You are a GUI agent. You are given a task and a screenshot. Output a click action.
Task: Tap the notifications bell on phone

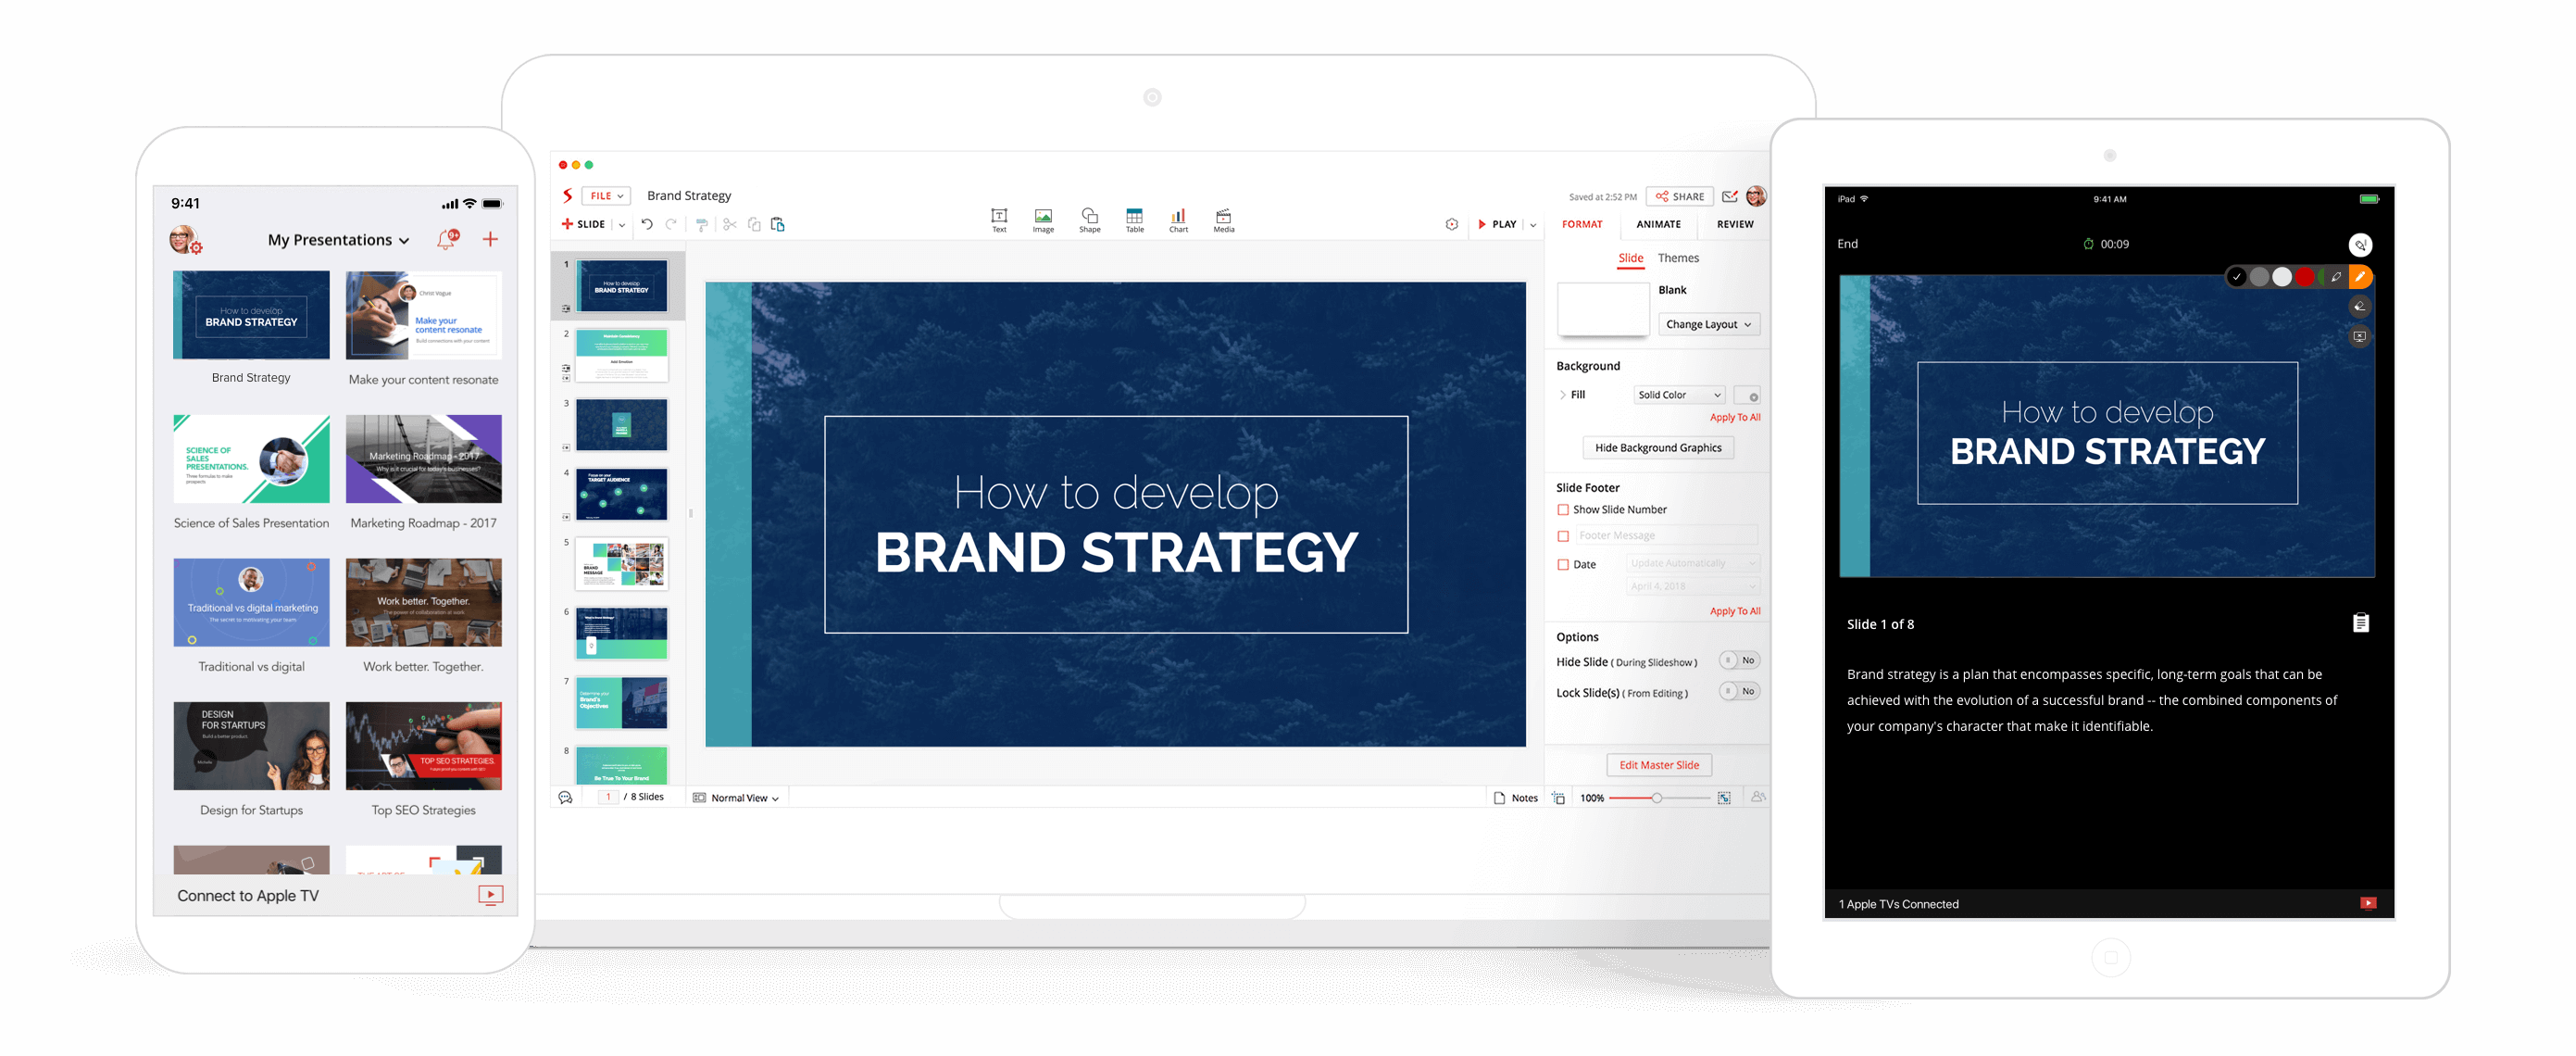pyautogui.click(x=446, y=240)
